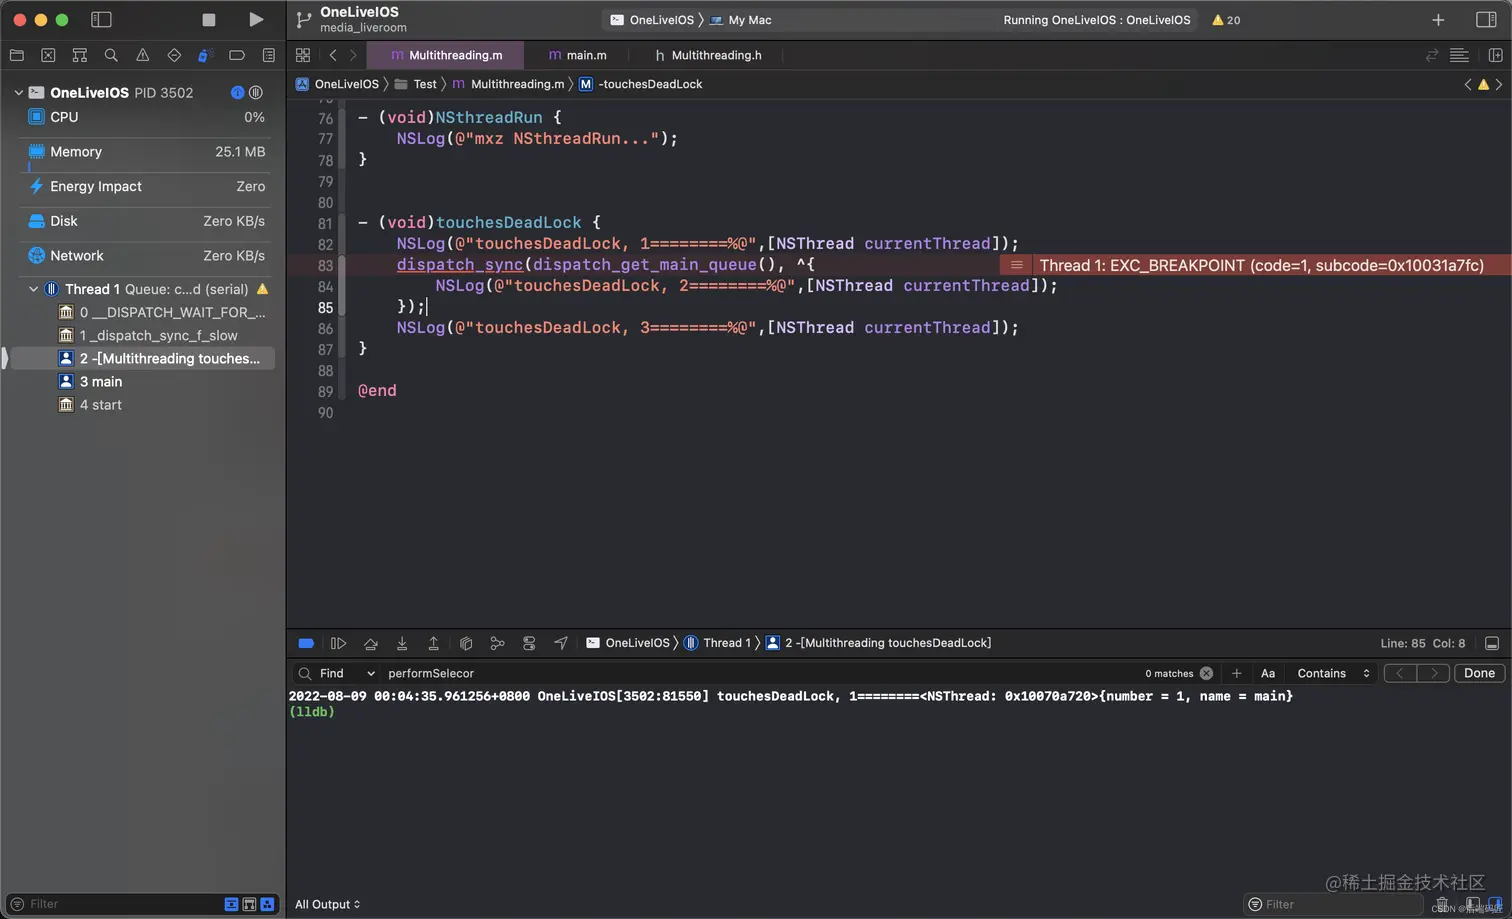The height and width of the screenshot is (919, 1512).
Task: Select frame 0 __DISPATCH_WAIT_FOR
Action: (x=163, y=312)
